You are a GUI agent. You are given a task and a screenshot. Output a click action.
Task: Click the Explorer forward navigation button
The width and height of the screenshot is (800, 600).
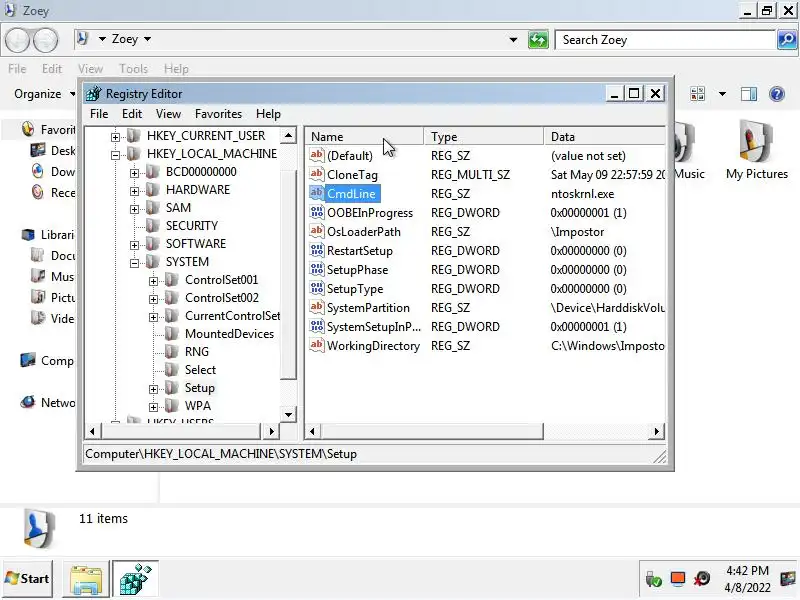(x=45, y=39)
